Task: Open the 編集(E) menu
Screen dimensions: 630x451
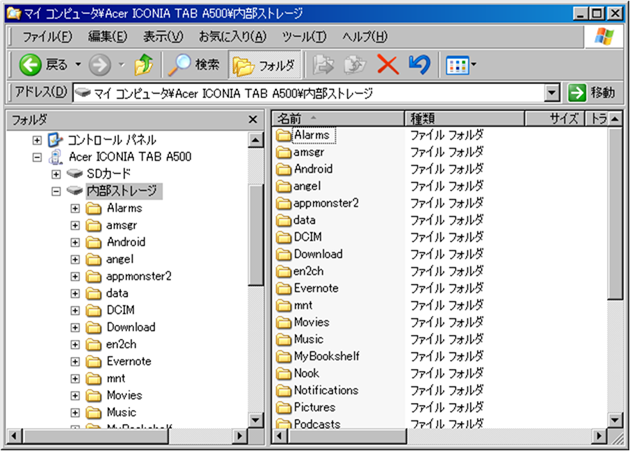Action: pyautogui.click(x=108, y=37)
